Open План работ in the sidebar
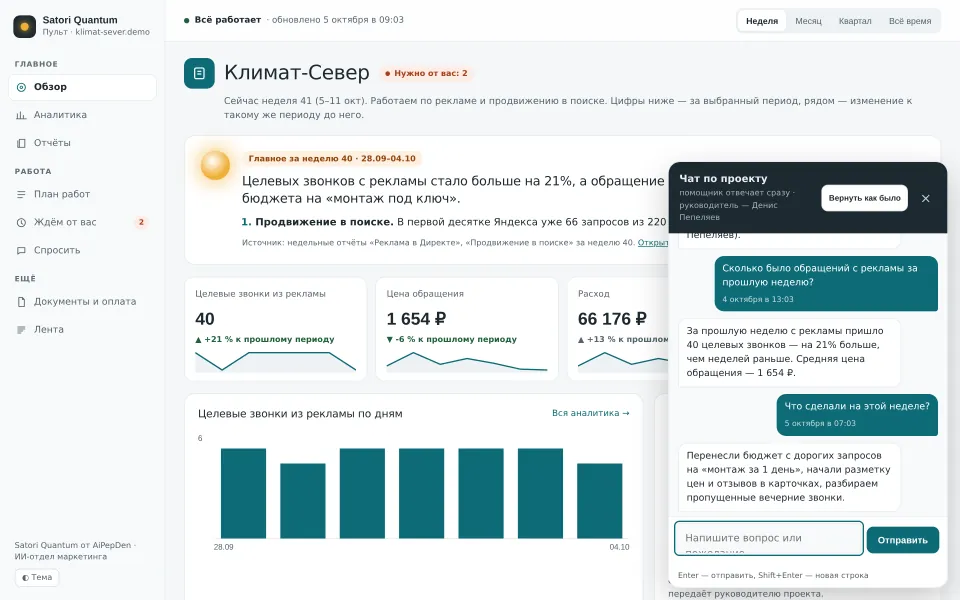Screen dimensions: 960x600 coord(82,194)
